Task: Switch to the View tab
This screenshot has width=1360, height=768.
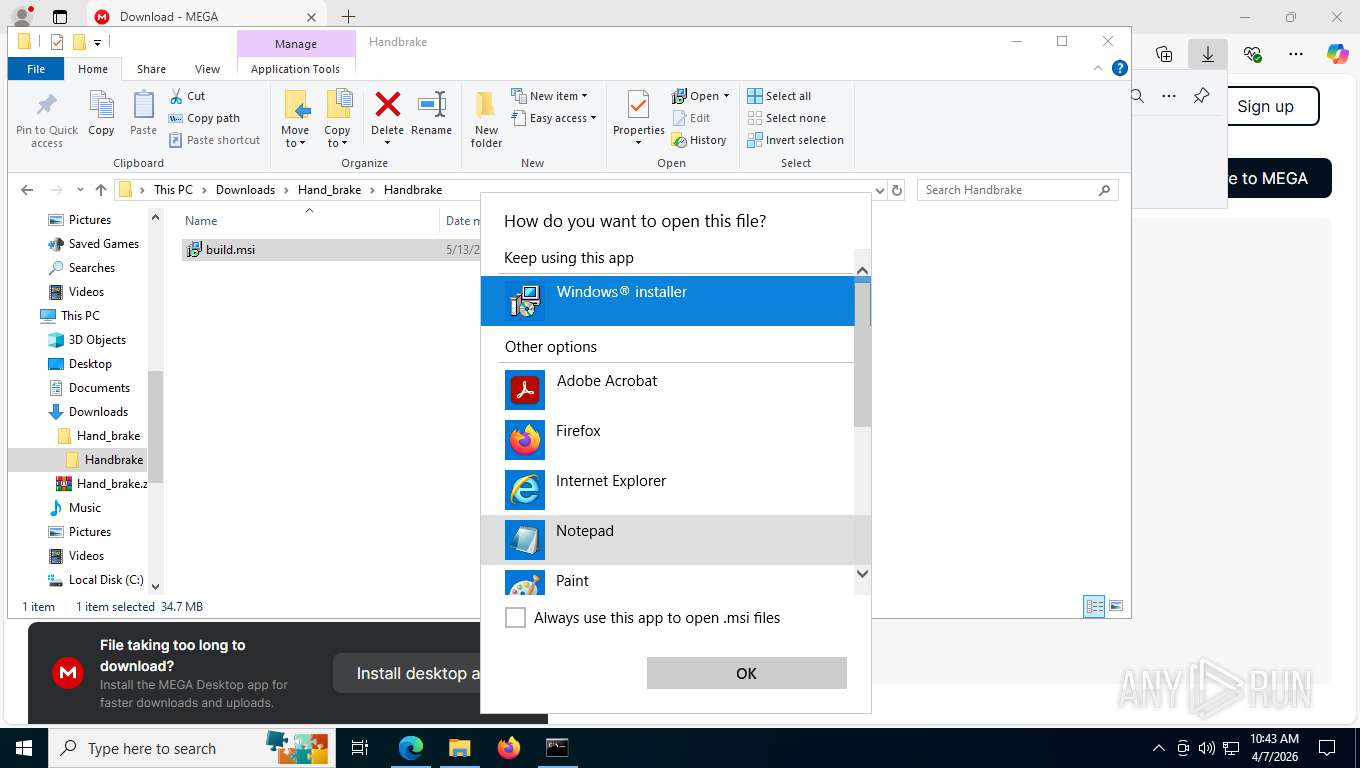Action: coord(207,69)
